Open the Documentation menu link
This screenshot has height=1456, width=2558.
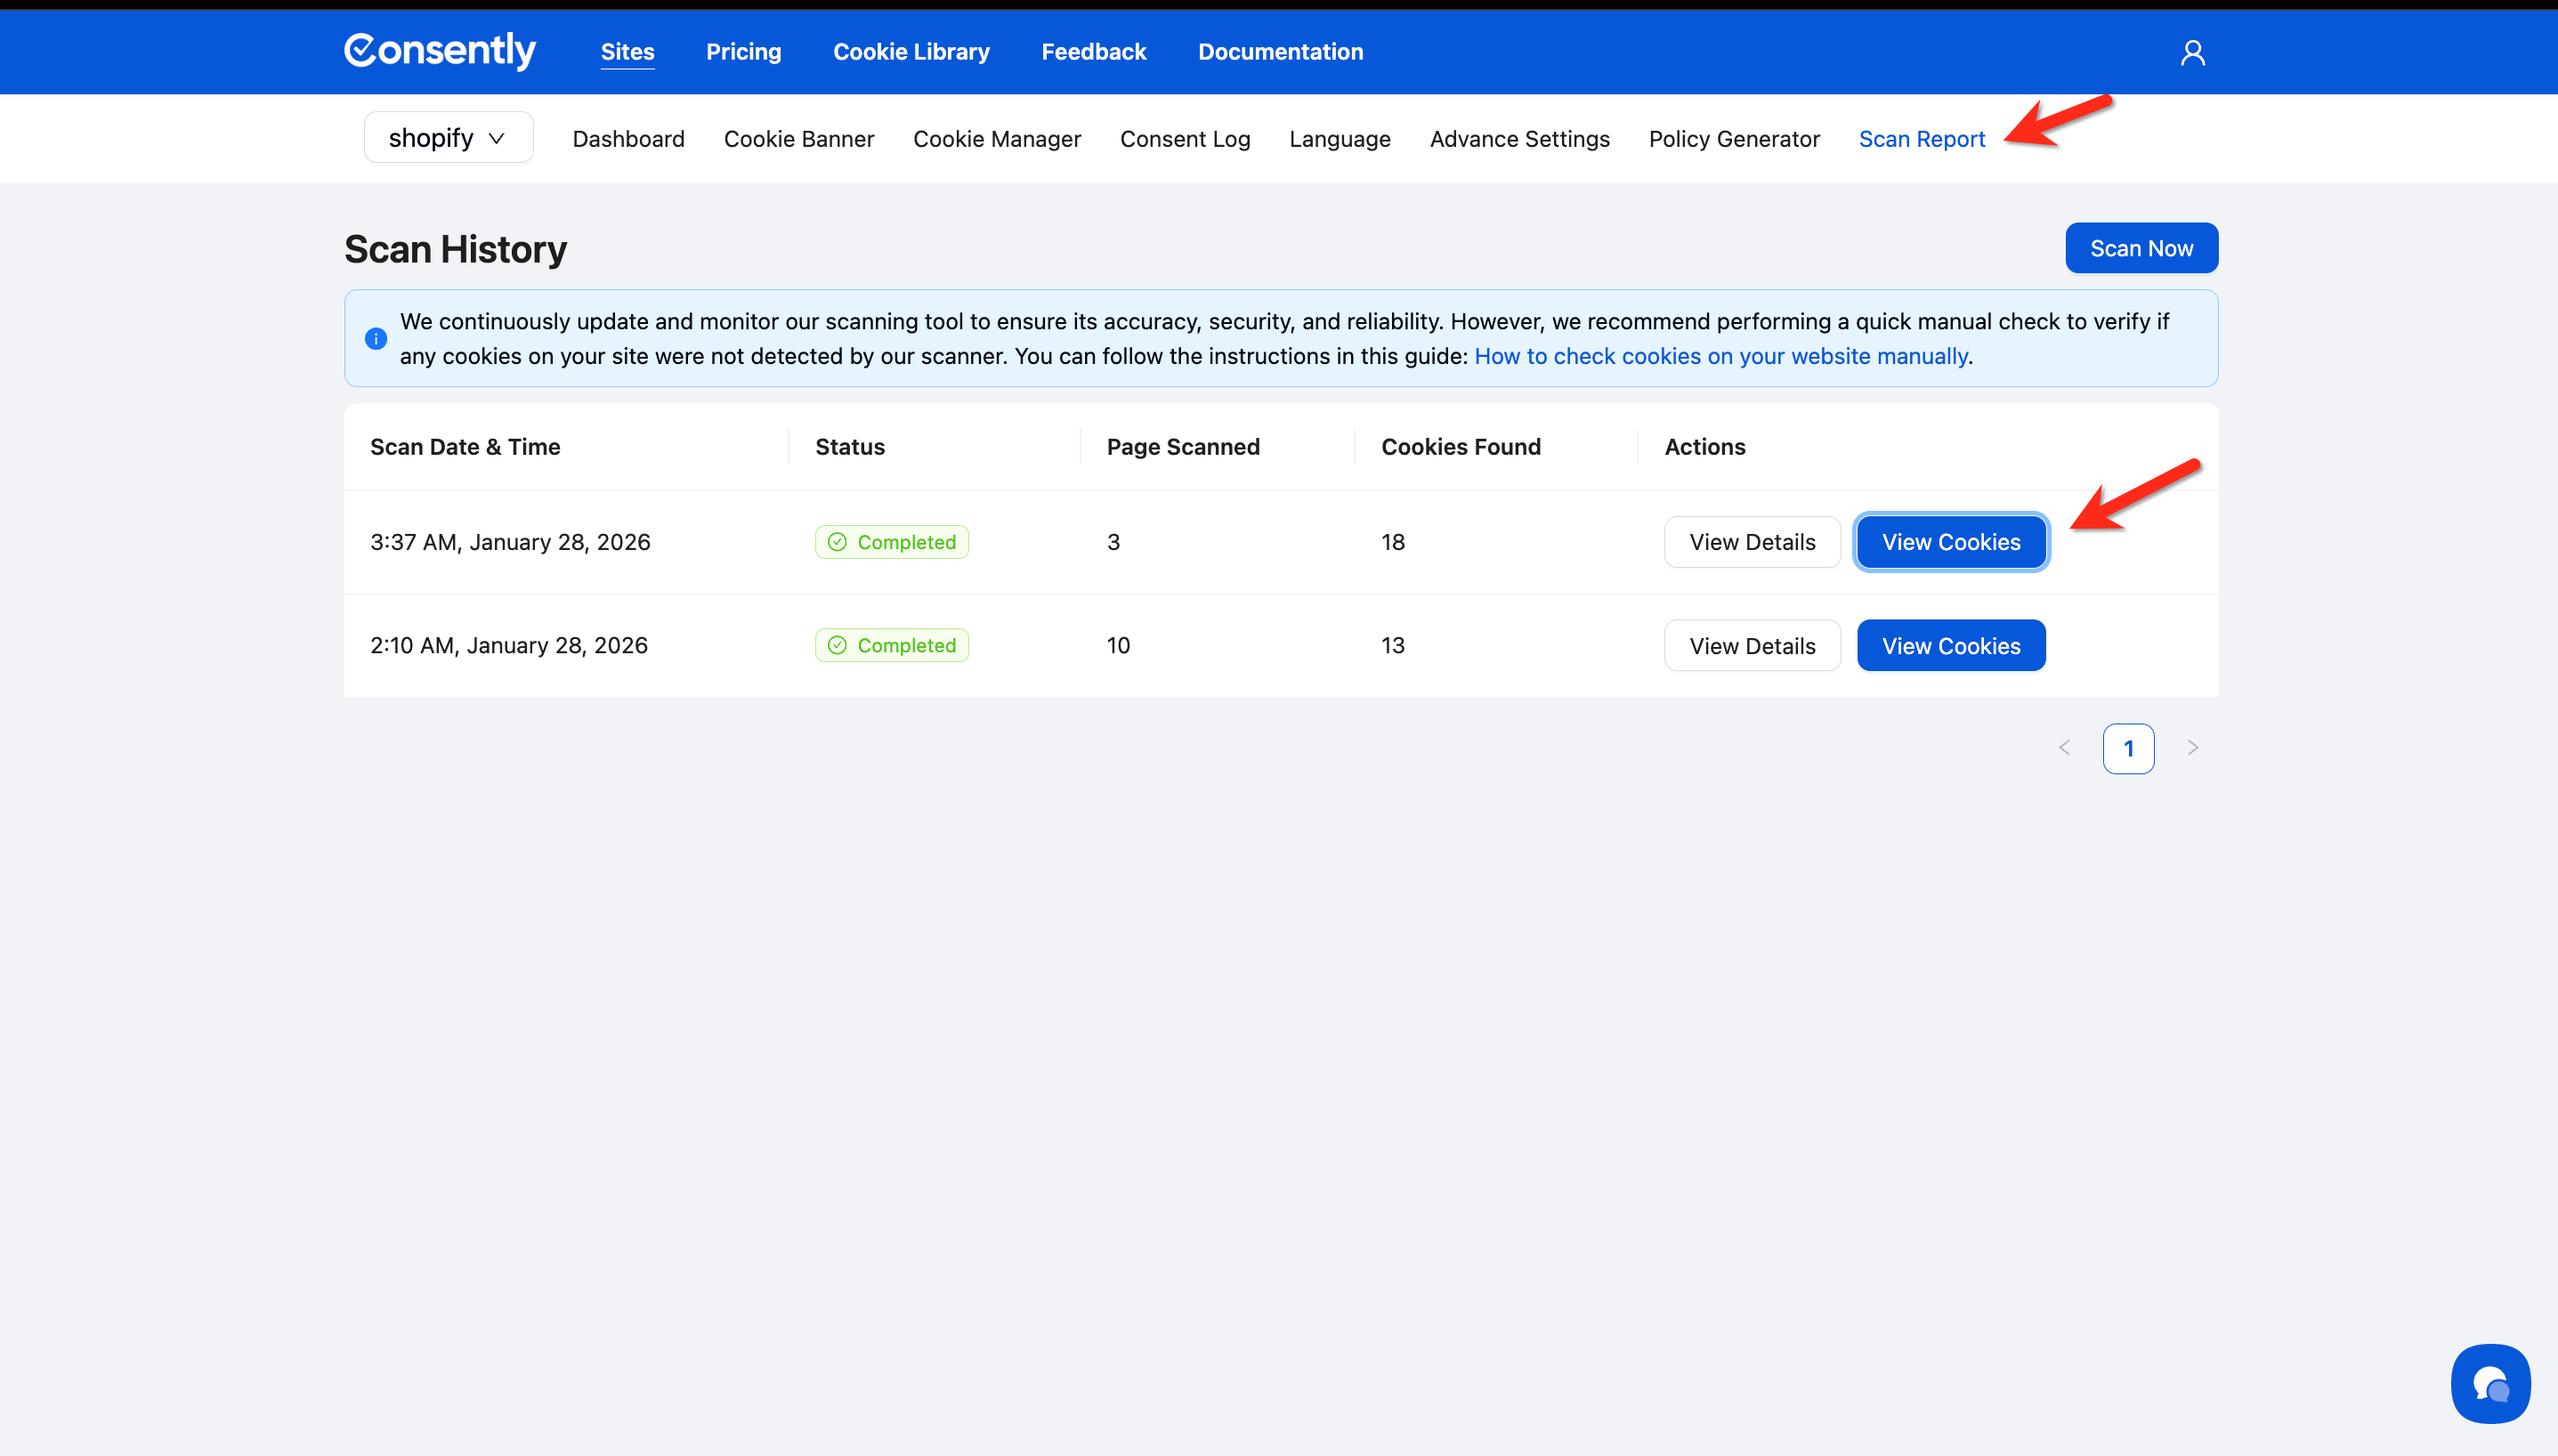coord(1280,52)
